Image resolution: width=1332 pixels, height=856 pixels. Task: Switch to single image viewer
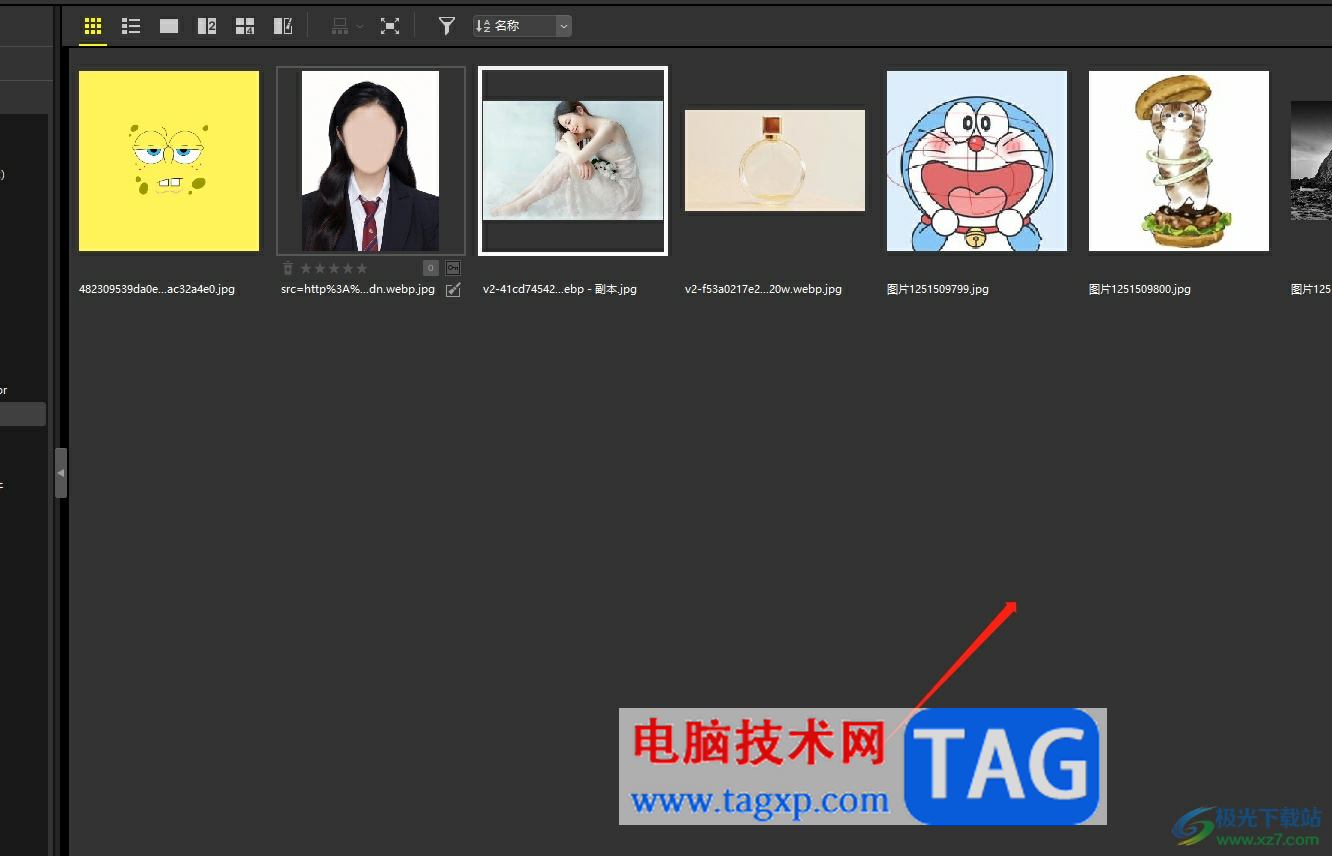pyautogui.click(x=169, y=26)
